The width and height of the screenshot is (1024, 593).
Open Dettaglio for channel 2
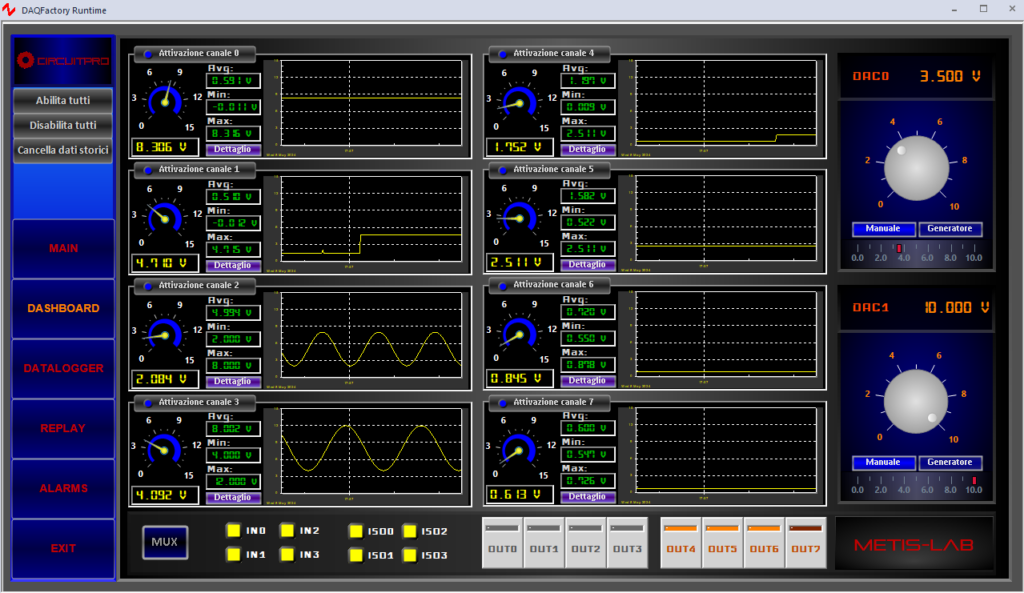coord(233,382)
